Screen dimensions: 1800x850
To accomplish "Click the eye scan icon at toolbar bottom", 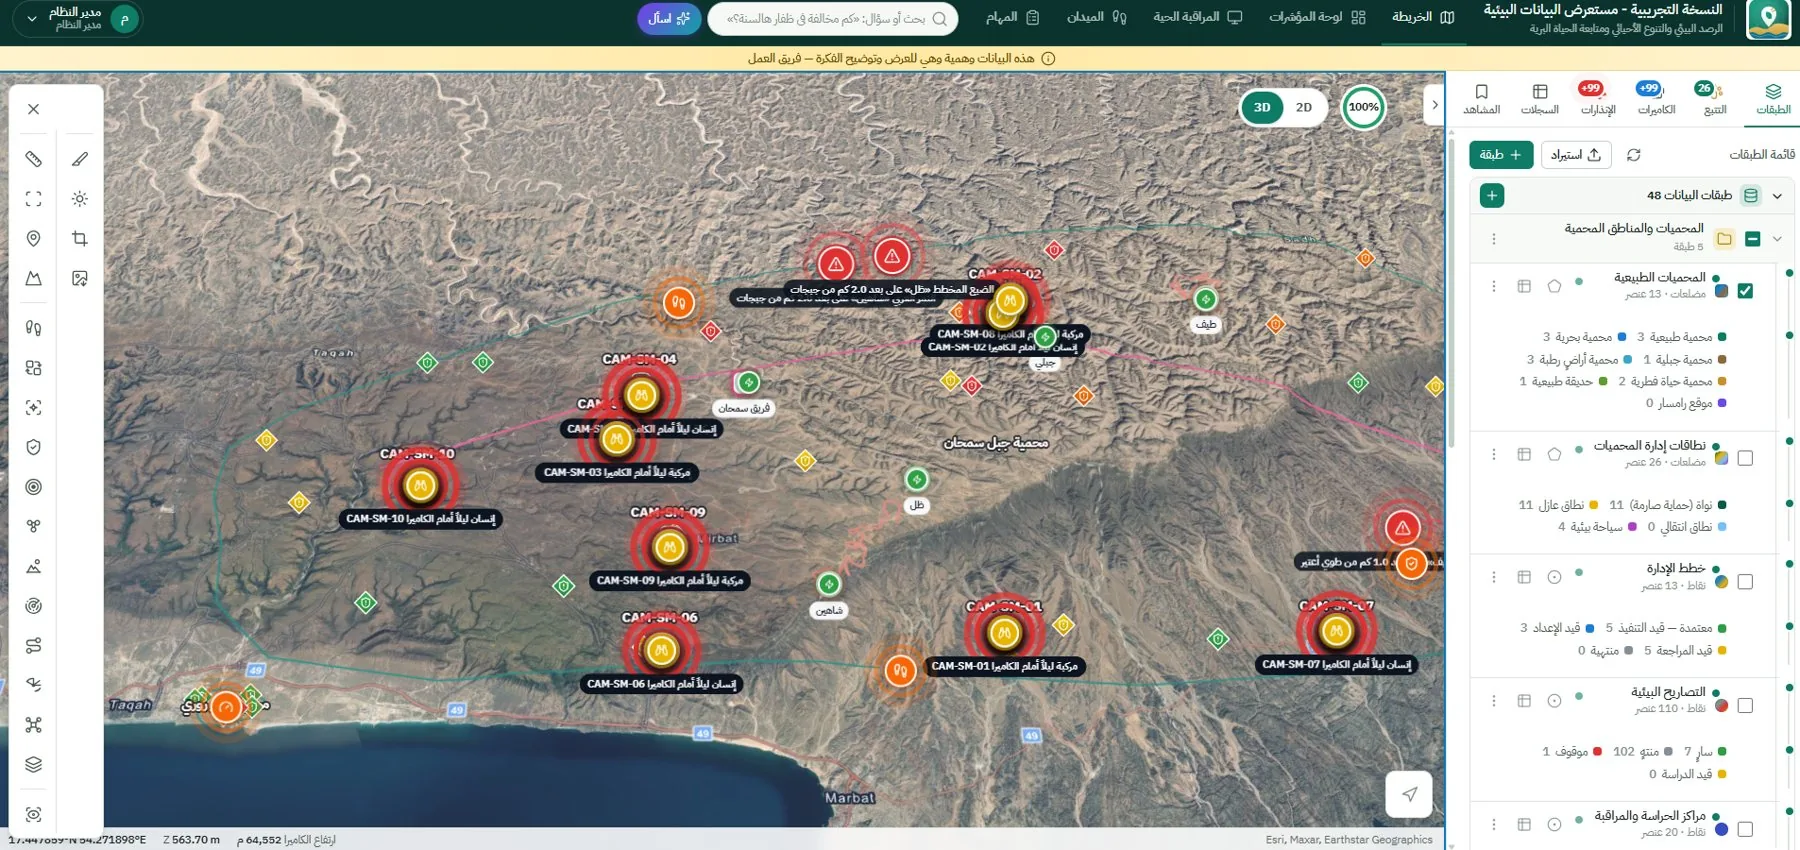I will coord(33,814).
